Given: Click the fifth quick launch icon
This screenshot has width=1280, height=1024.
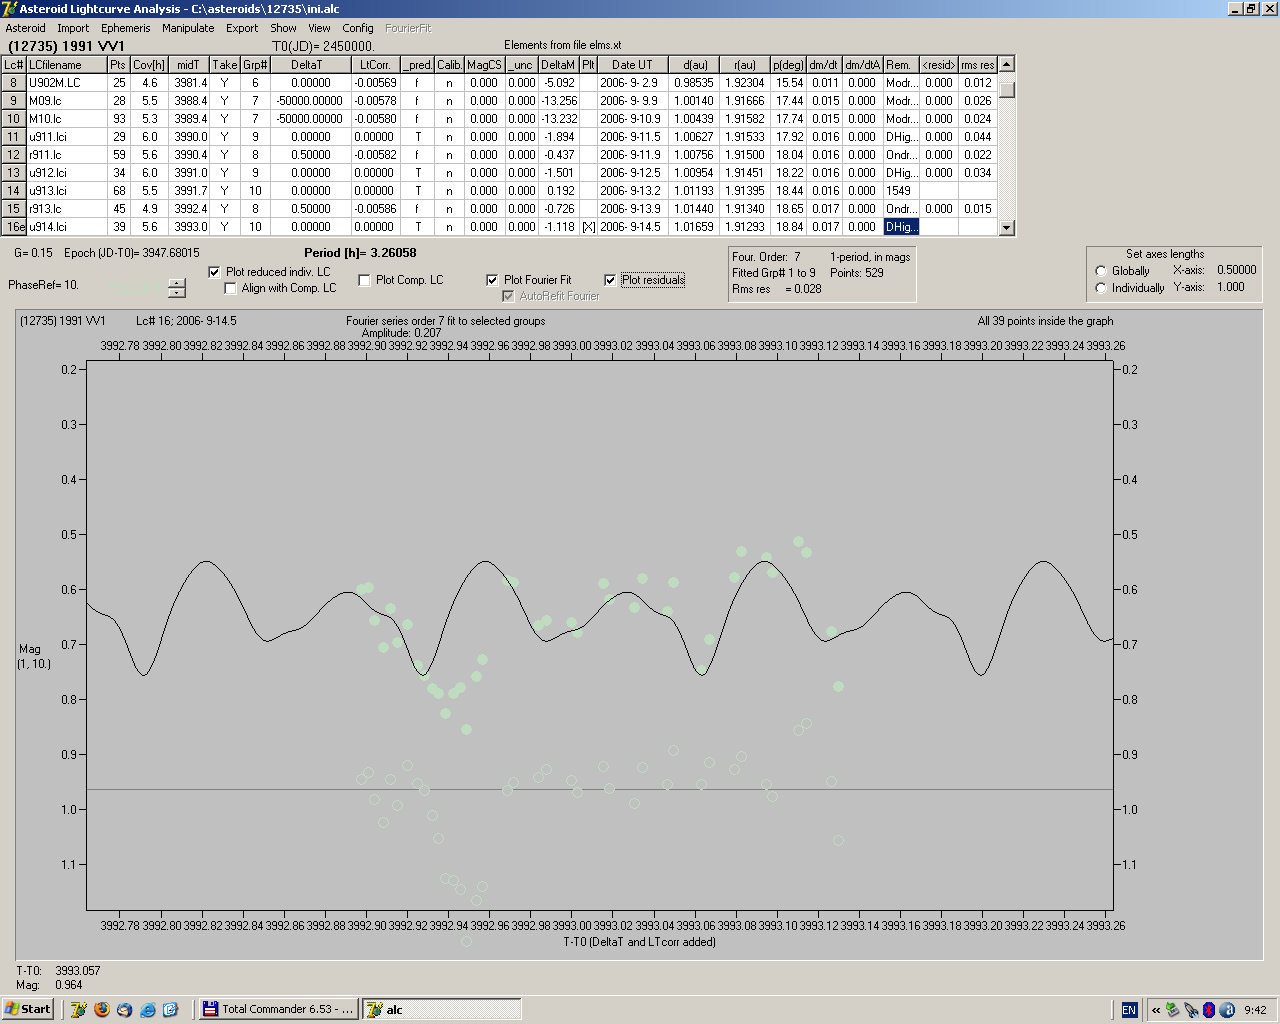Looking at the screenshot, I should [x=170, y=1010].
